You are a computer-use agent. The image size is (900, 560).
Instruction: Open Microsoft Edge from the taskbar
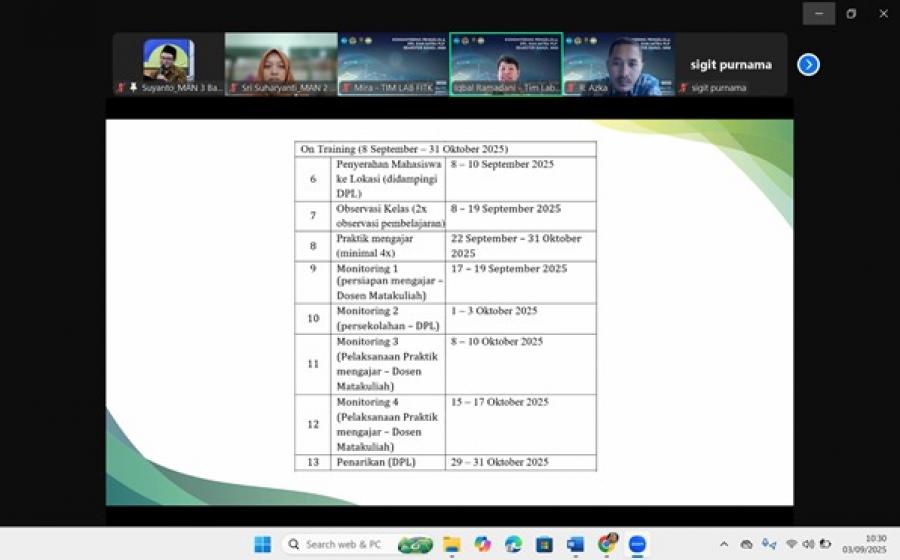click(x=513, y=544)
